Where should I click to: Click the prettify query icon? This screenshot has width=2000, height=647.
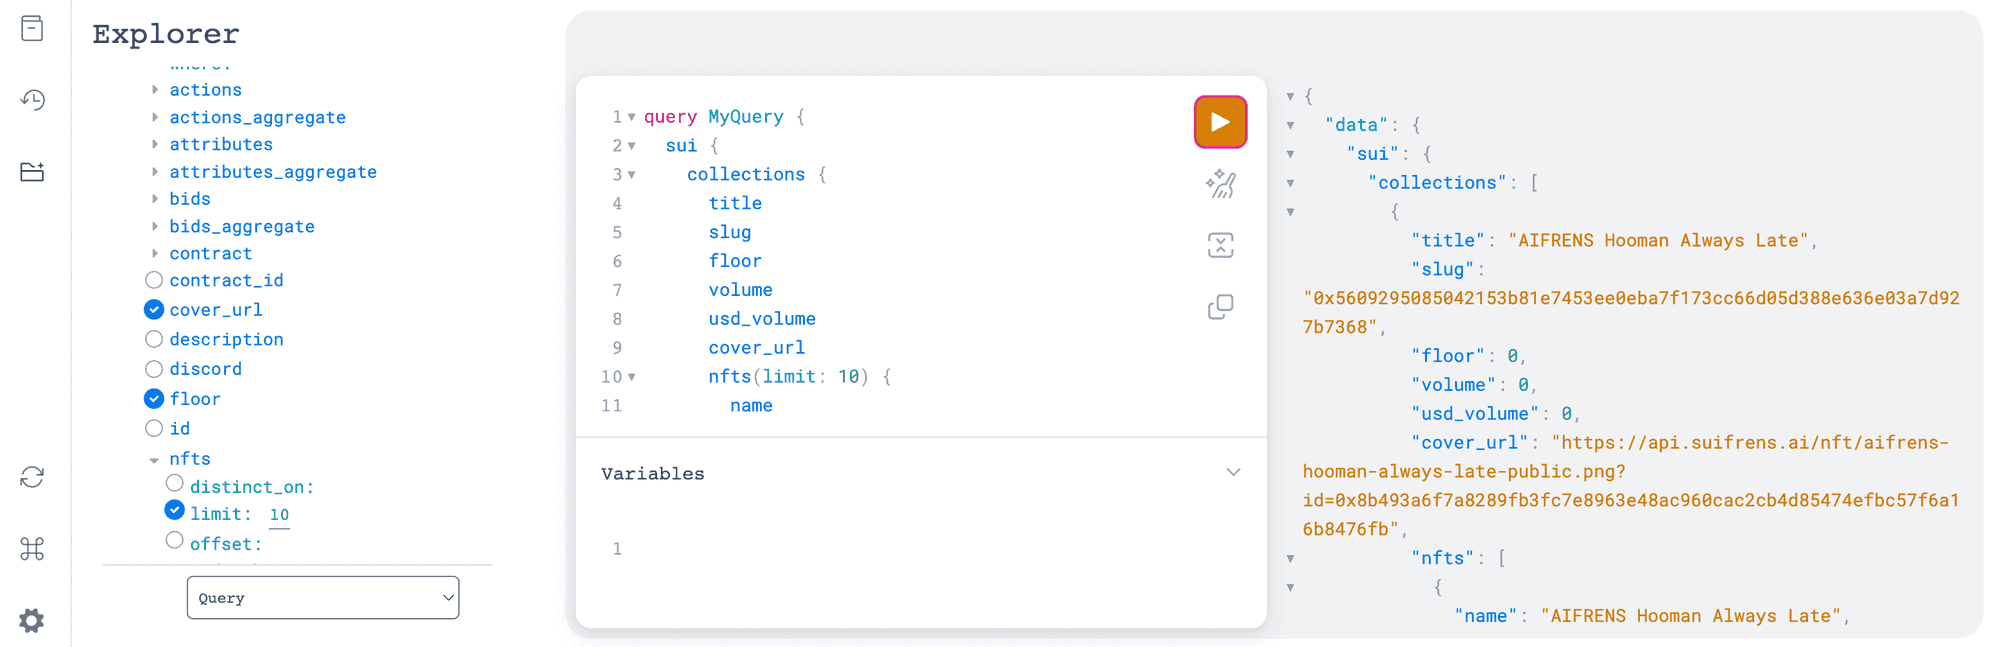point(1220,184)
